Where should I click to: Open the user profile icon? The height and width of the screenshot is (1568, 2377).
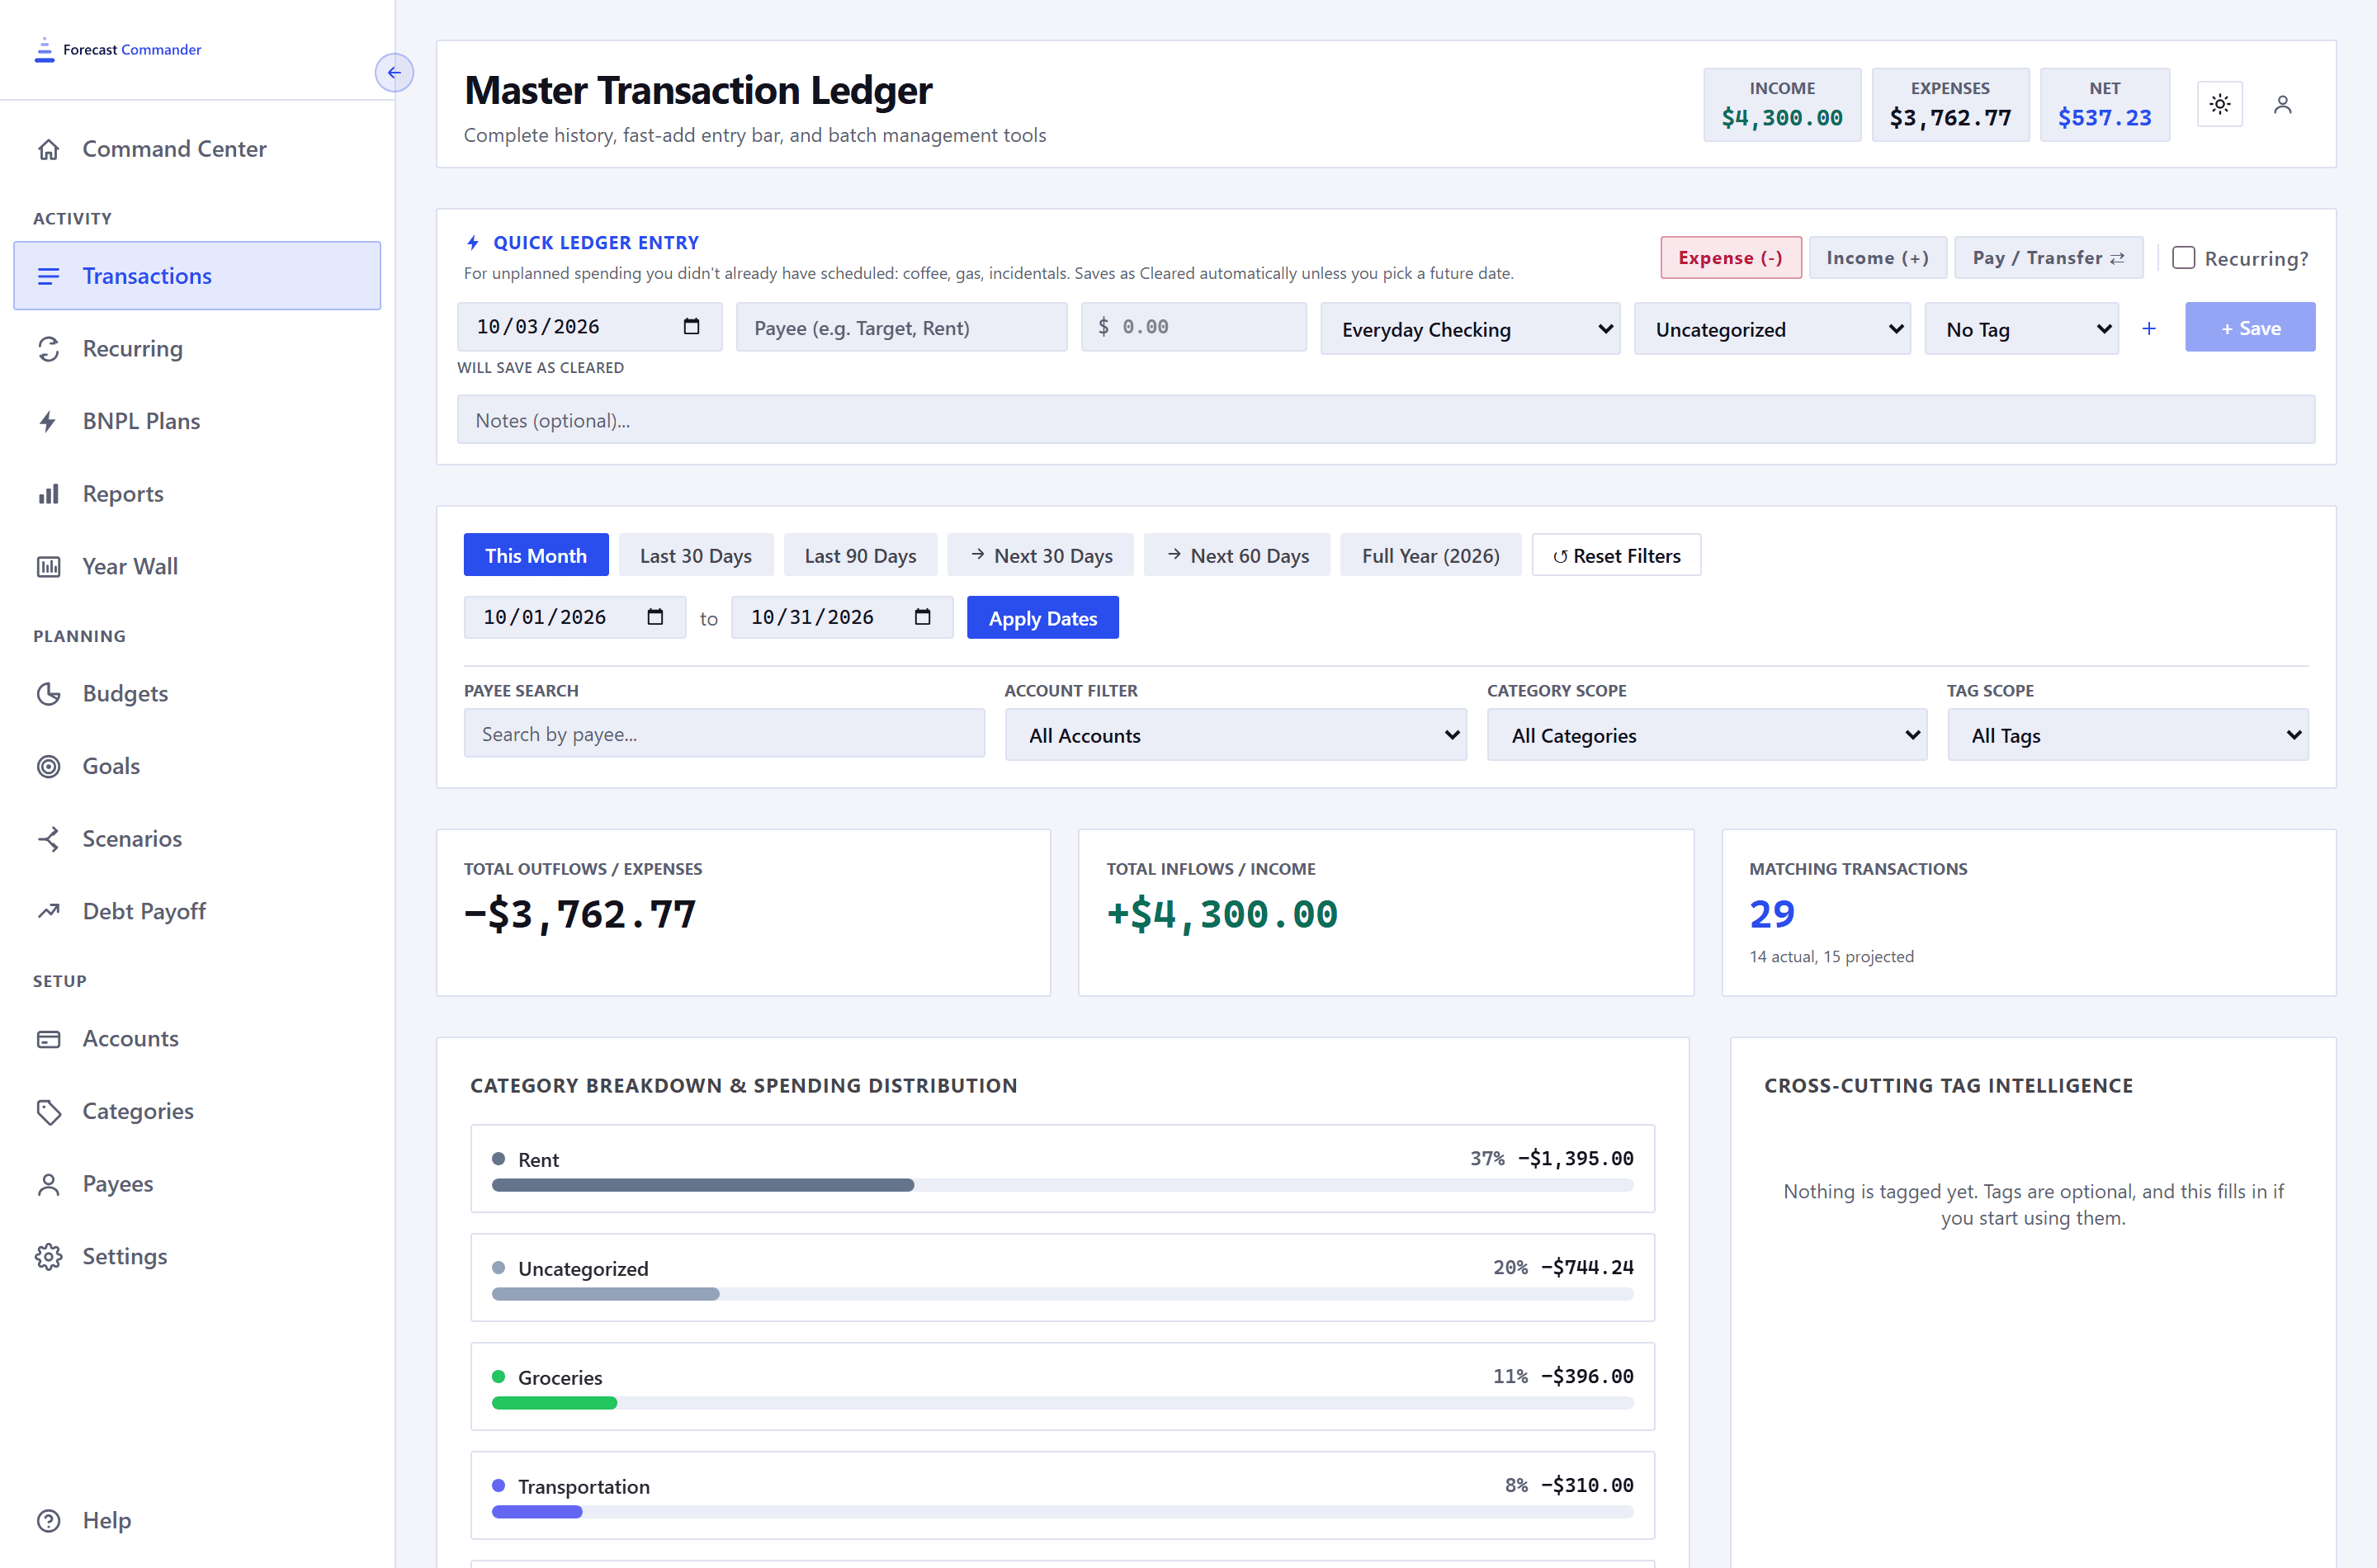tap(2282, 104)
